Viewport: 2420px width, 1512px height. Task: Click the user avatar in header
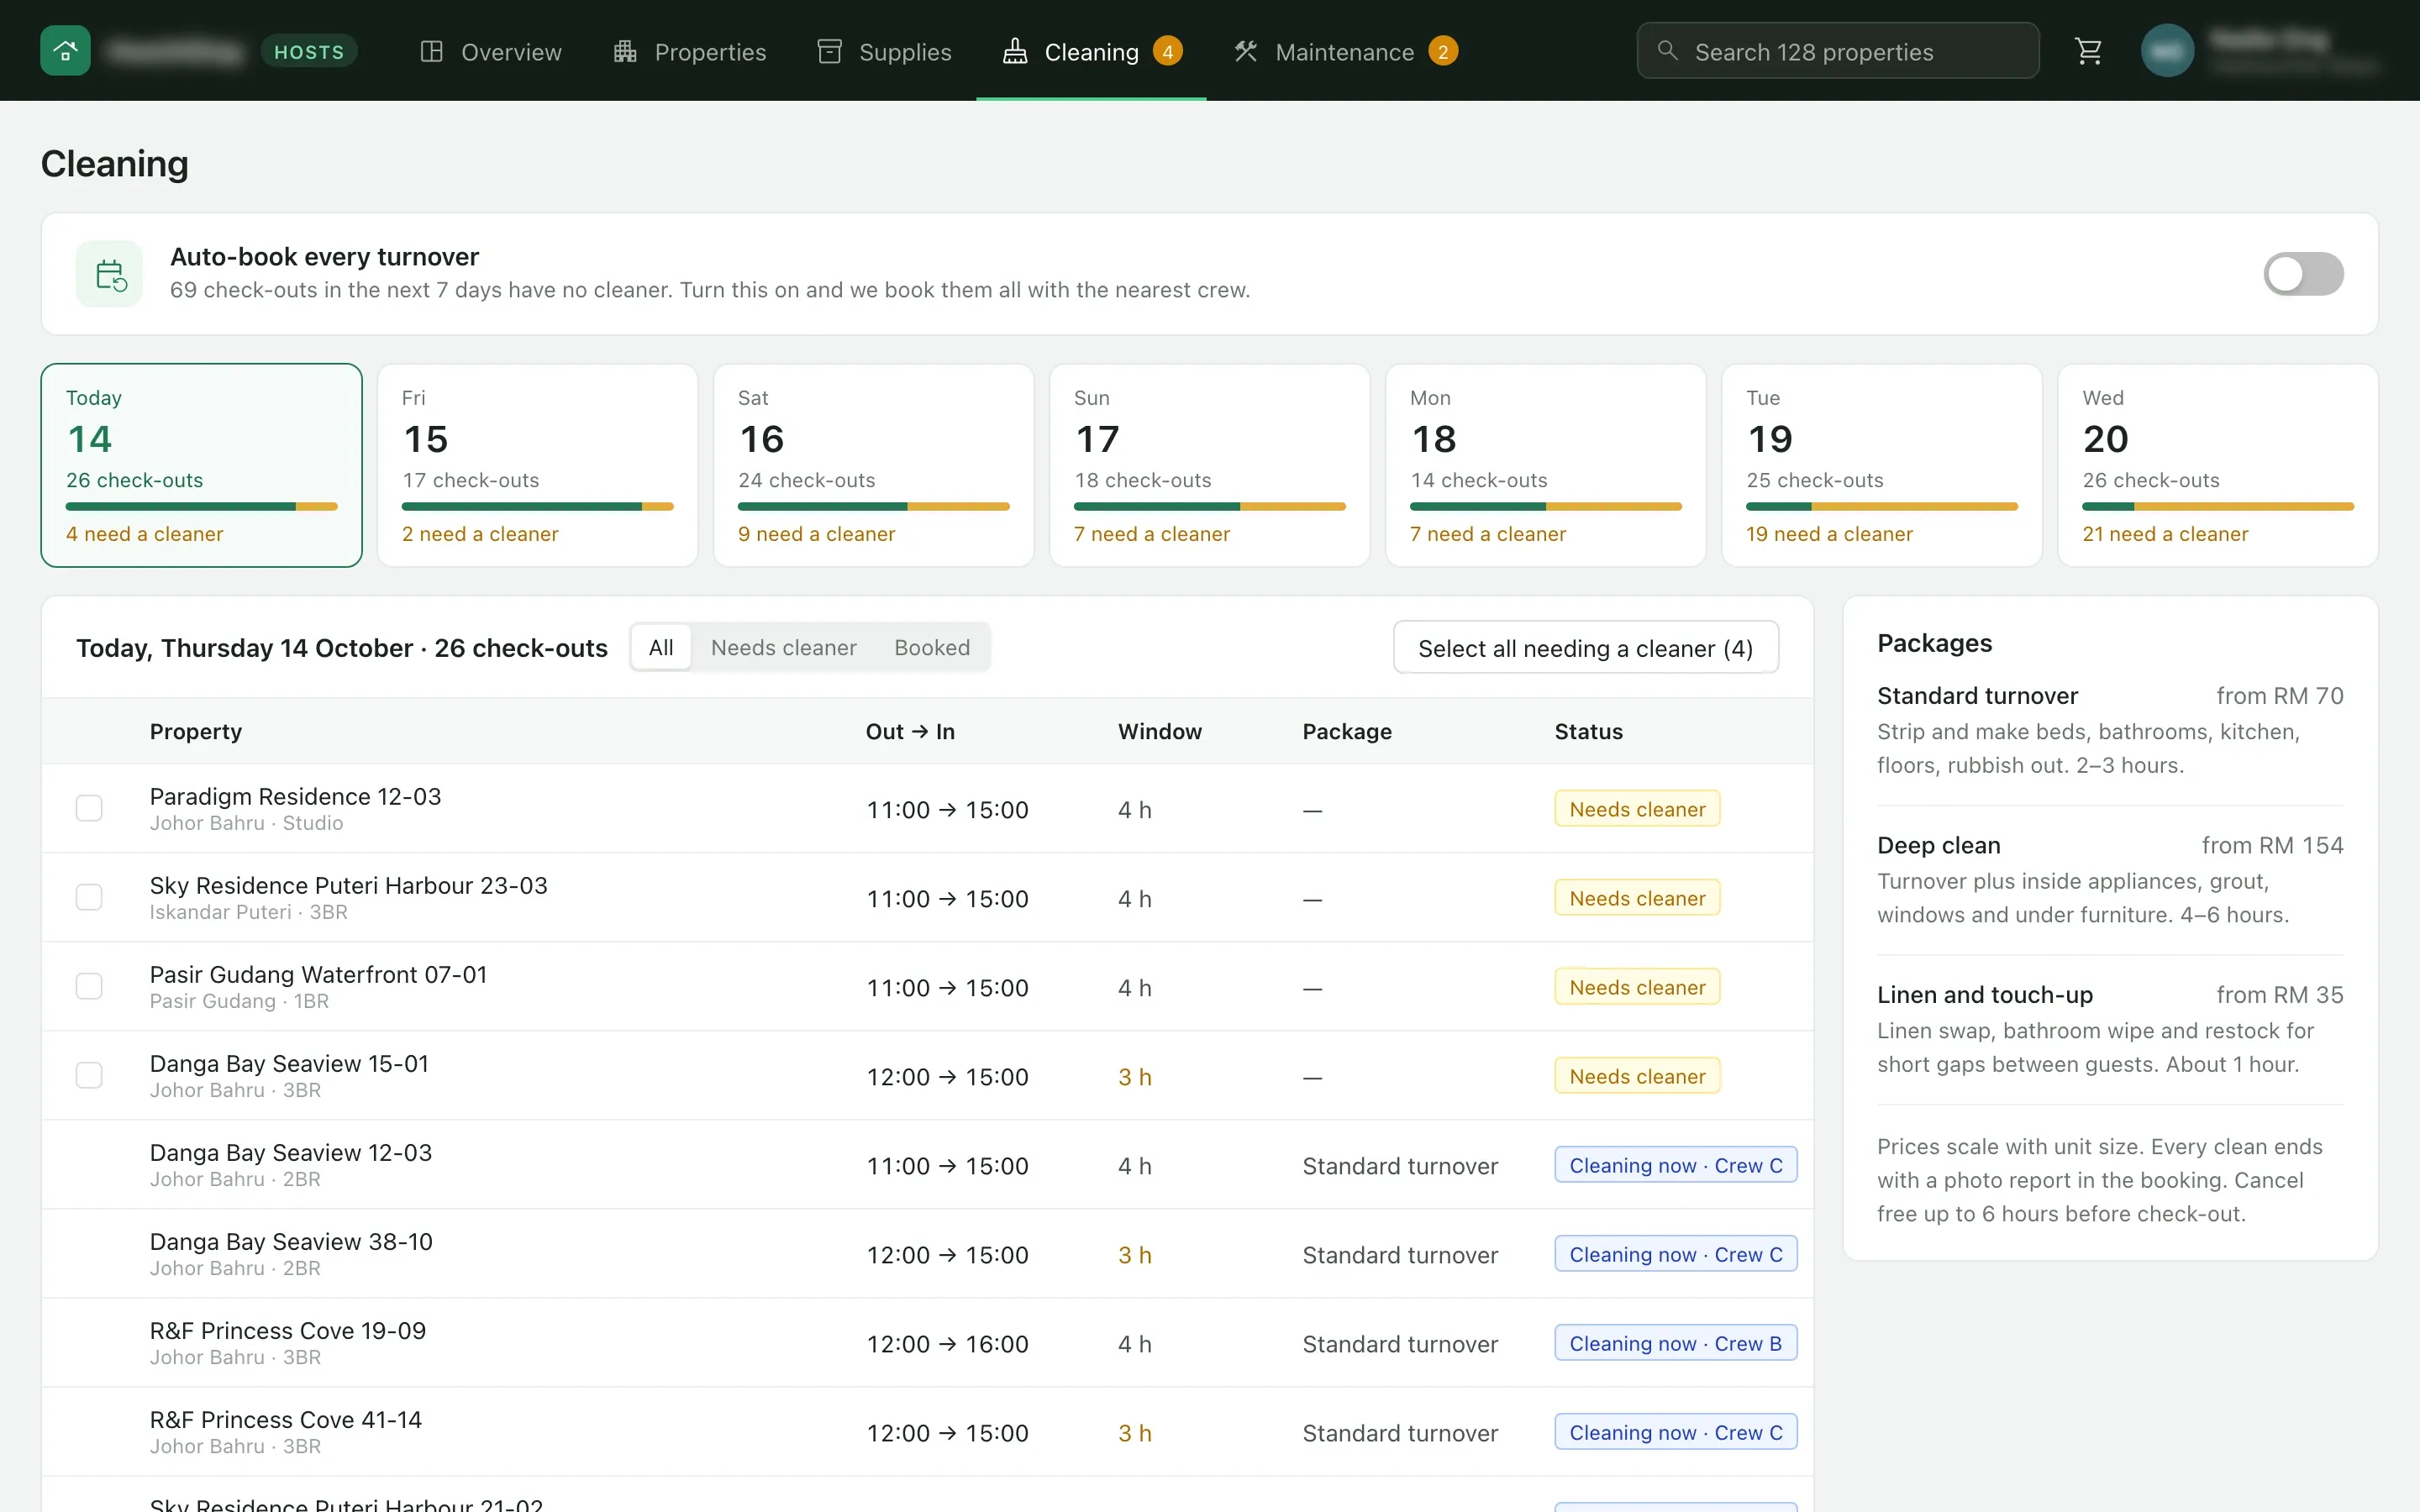click(2167, 51)
